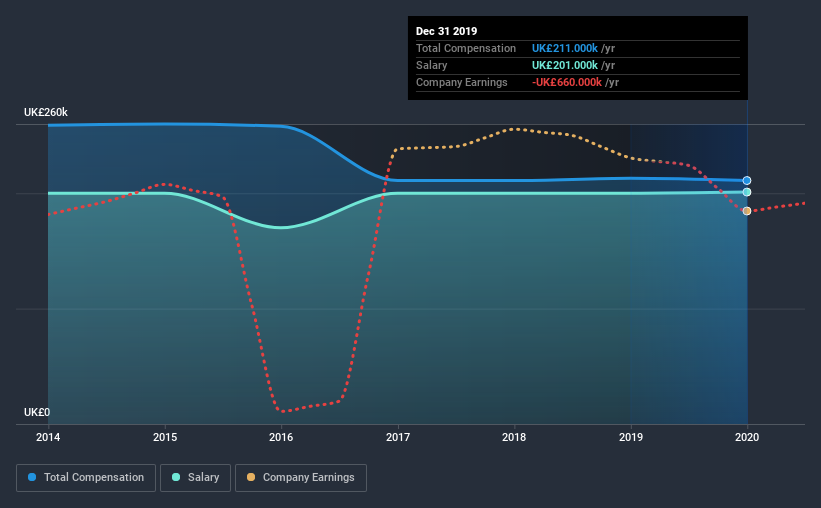
Task: Click the UK£201.000k salary value
Action: point(565,65)
